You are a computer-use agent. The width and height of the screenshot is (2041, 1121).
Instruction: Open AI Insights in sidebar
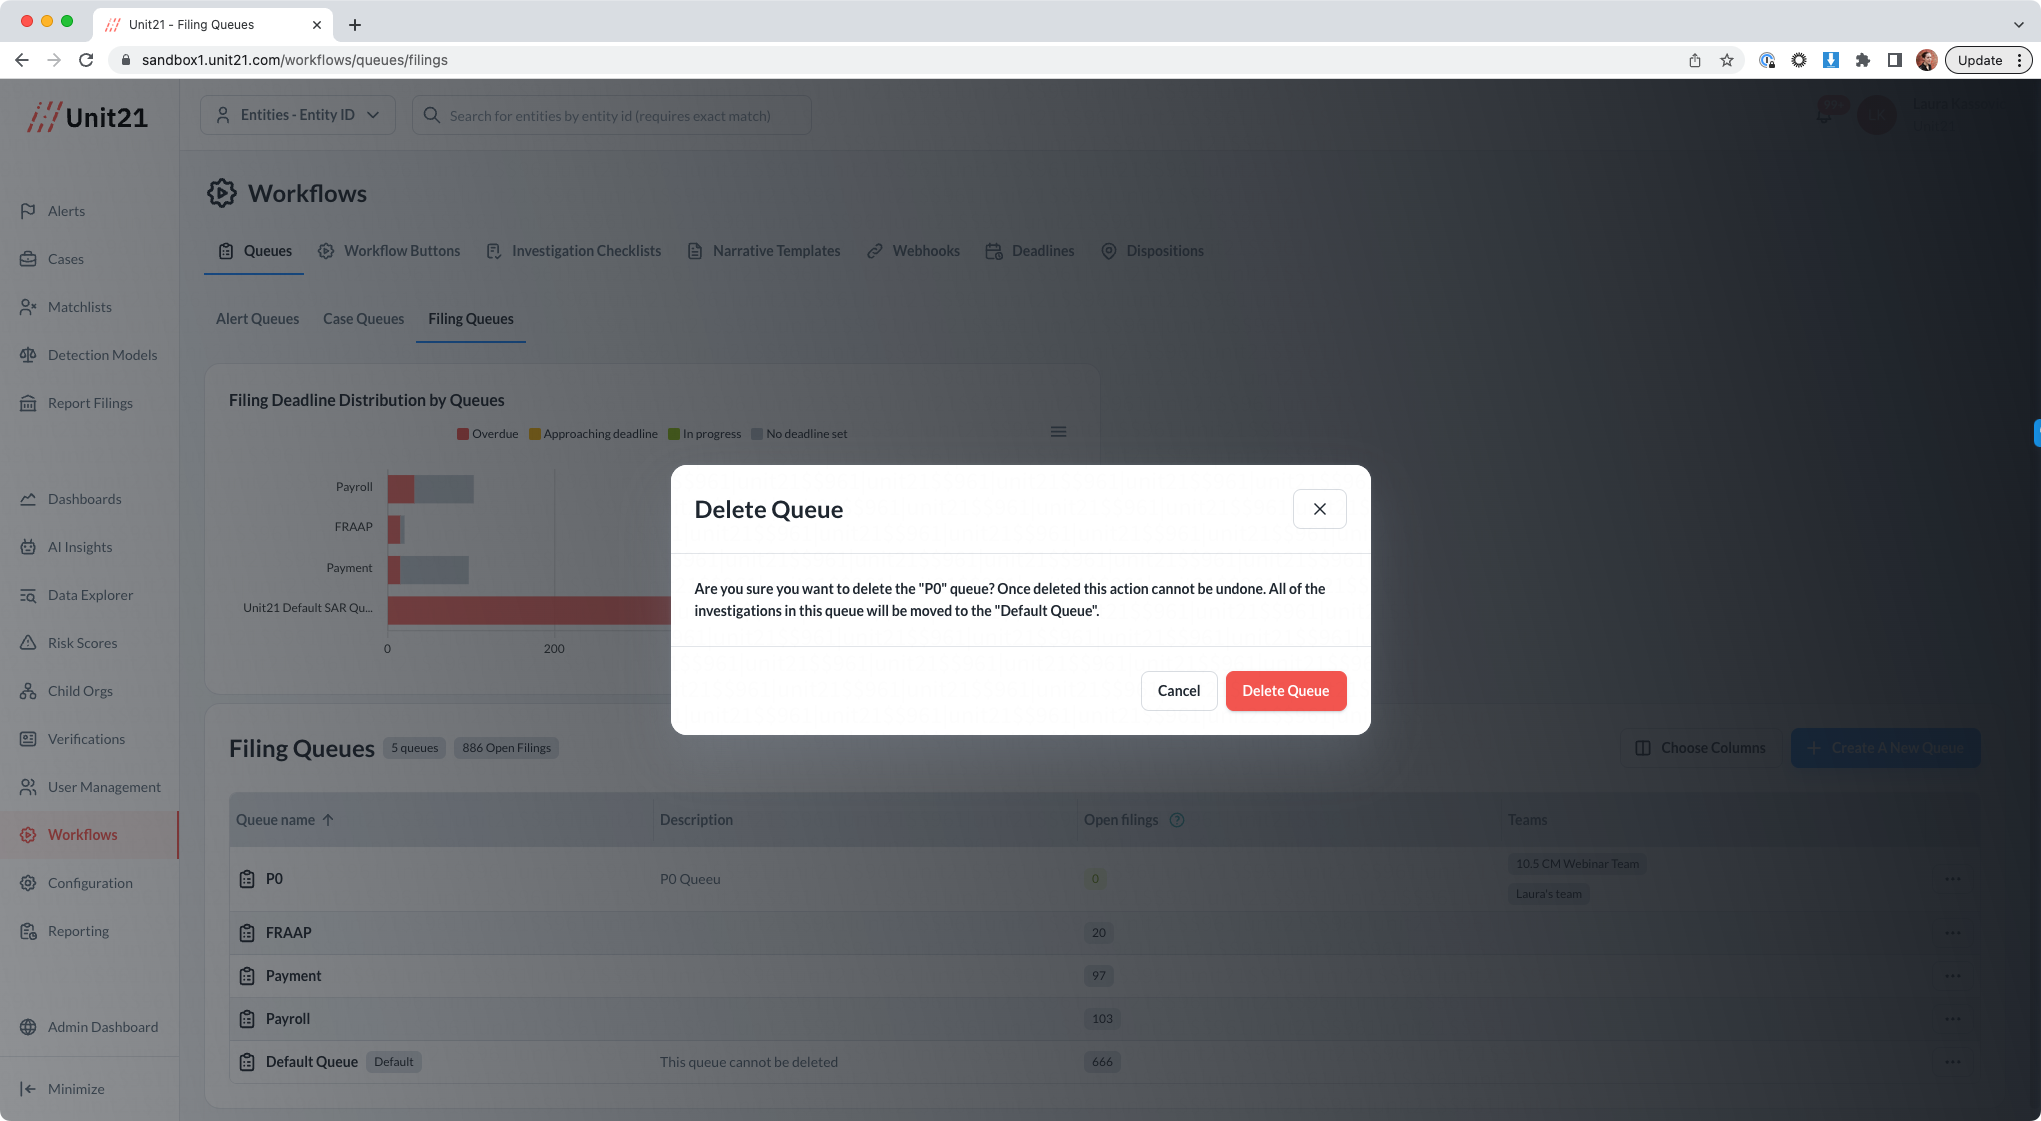(80, 547)
